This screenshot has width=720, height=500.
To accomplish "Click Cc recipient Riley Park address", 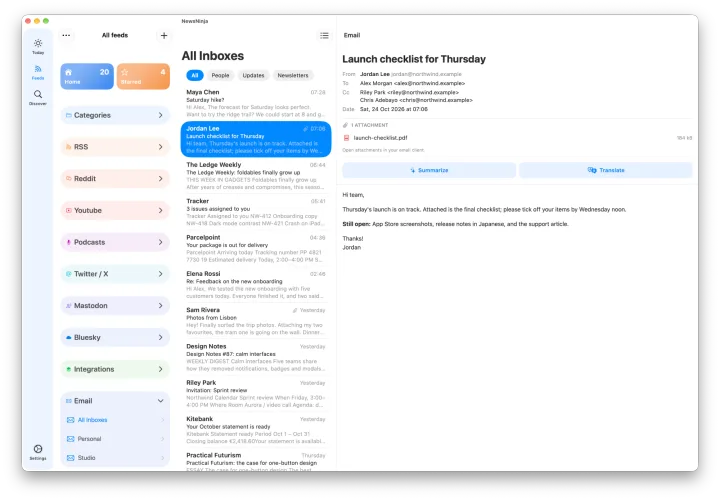I will click(409, 92).
